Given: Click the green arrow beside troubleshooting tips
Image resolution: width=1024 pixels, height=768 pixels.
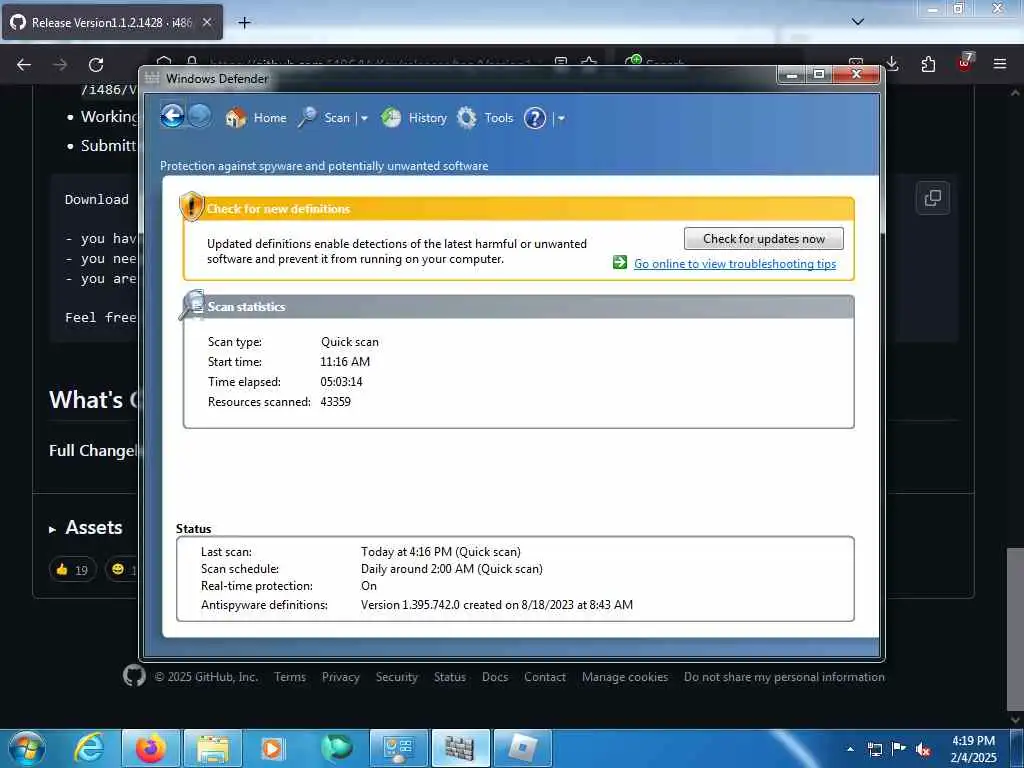Looking at the screenshot, I should tap(620, 263).
